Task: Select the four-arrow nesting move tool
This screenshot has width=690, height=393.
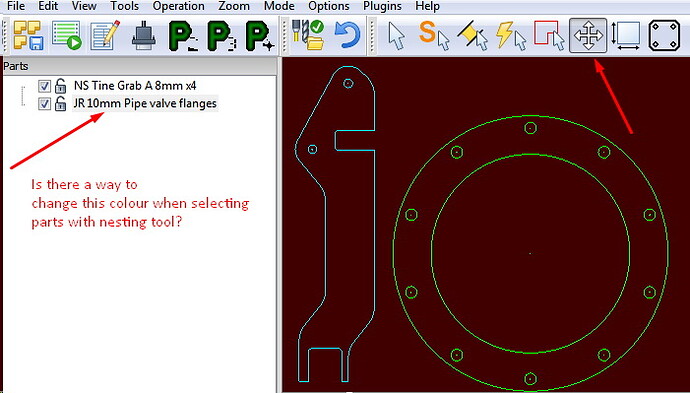Action: pos(588,35)
